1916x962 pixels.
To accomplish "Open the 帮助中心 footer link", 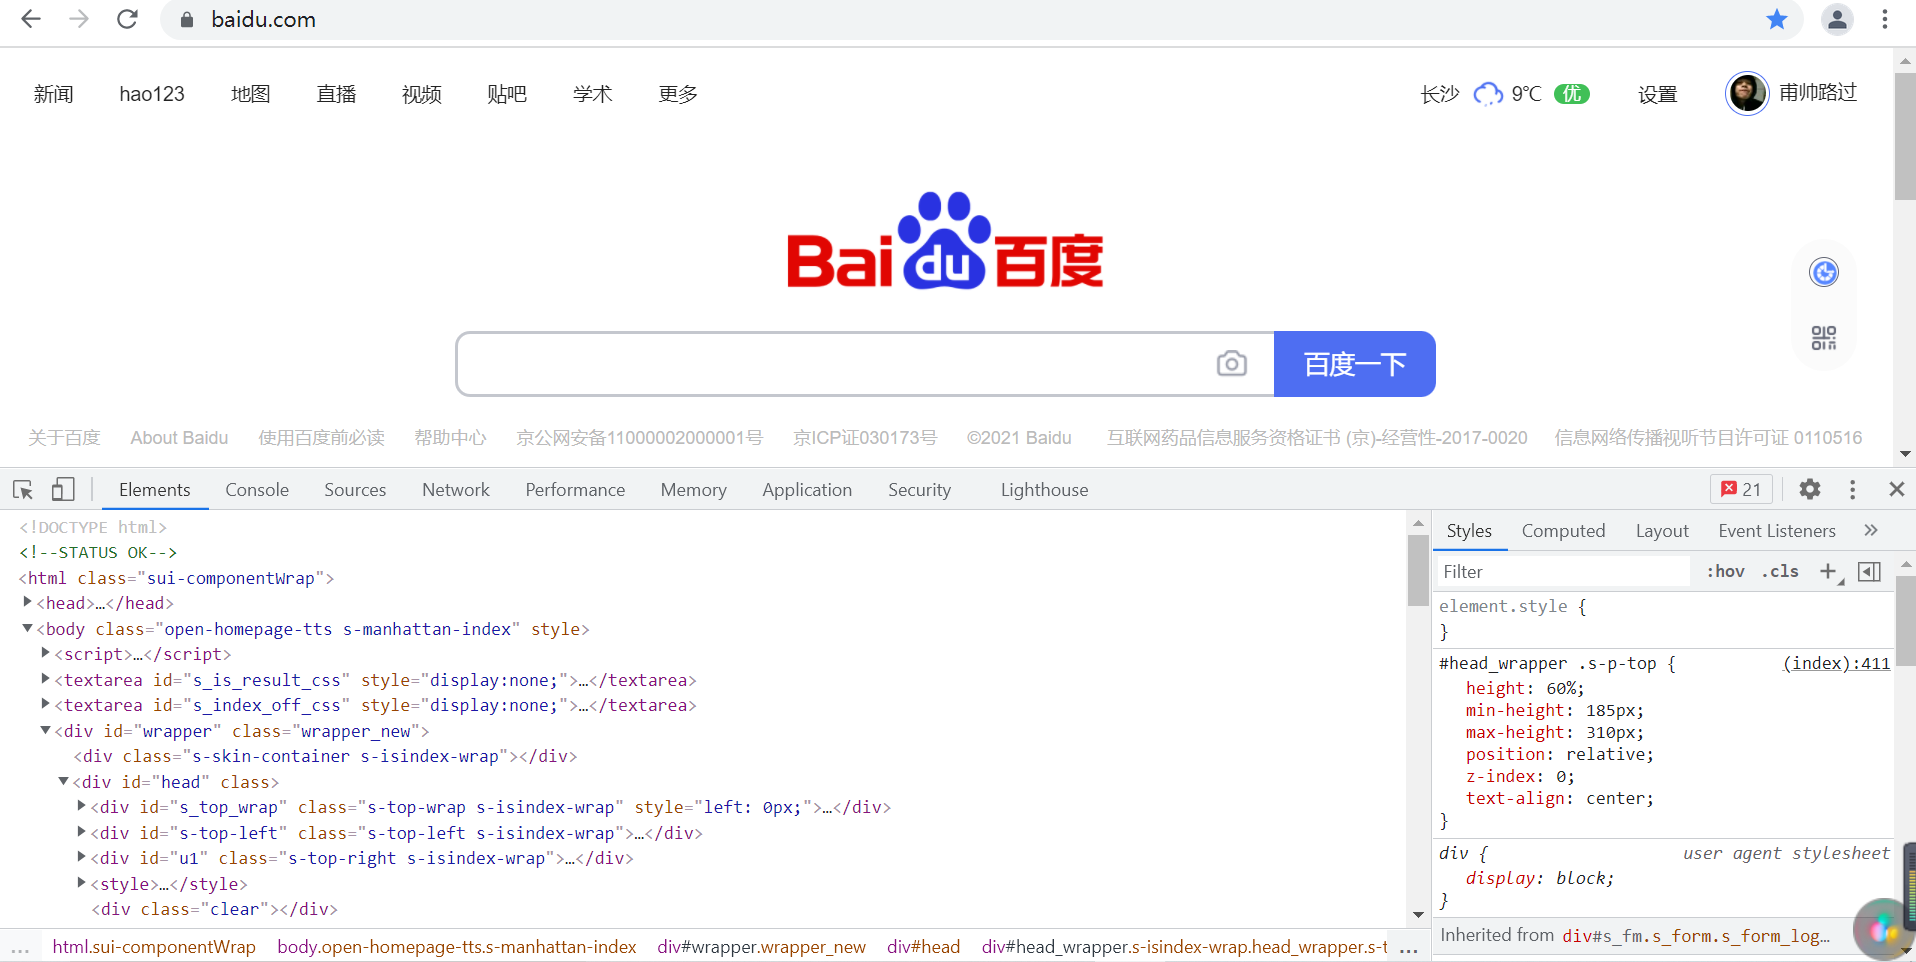I will tap(450, 438).
